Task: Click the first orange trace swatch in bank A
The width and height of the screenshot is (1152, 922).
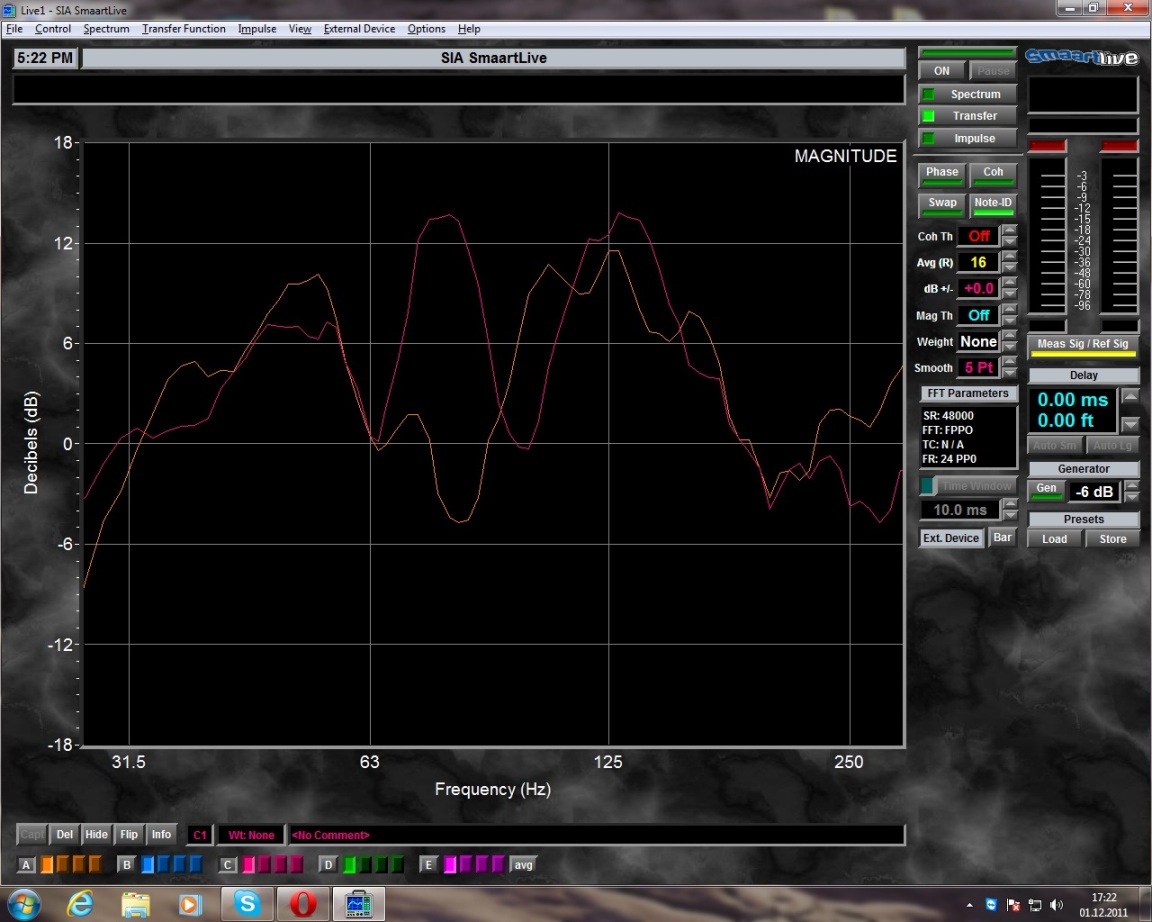Action: (47, 864)
